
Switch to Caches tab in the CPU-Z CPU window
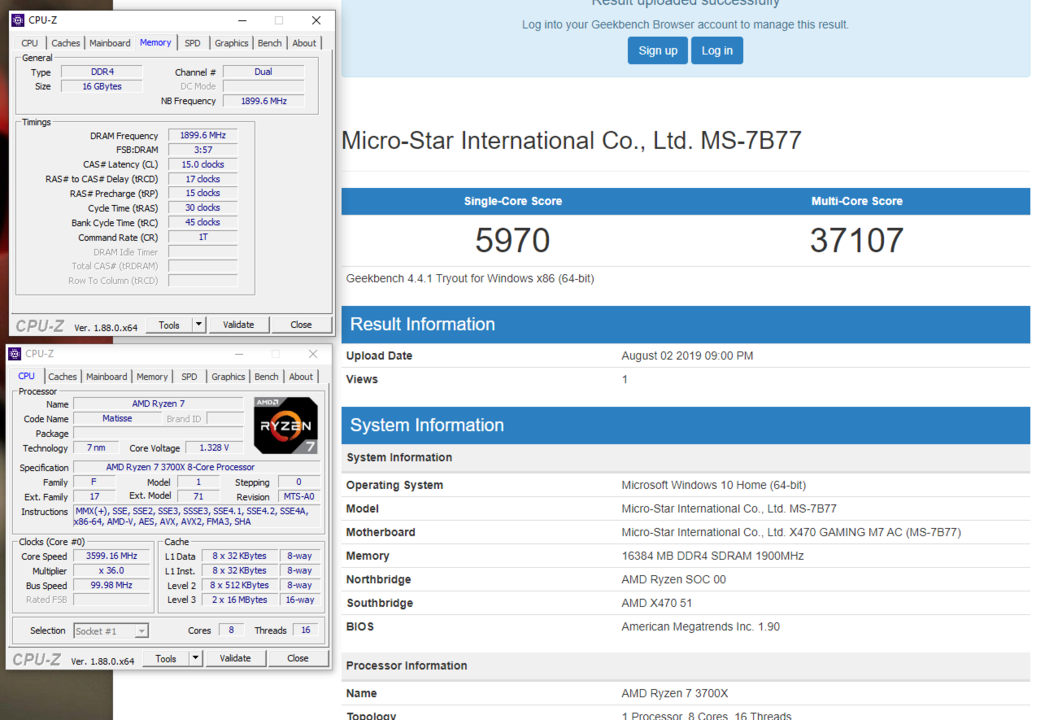click(62, 377)
